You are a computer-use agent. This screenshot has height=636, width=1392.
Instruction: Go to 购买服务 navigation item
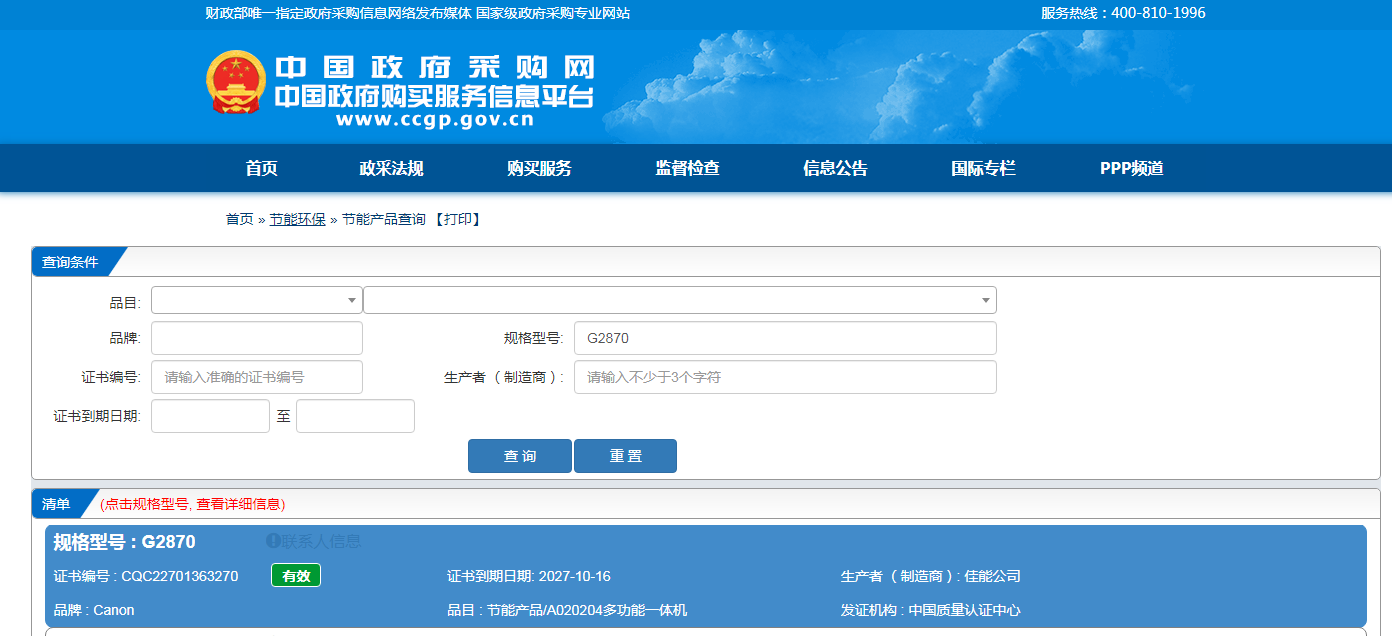click(539, 169)
